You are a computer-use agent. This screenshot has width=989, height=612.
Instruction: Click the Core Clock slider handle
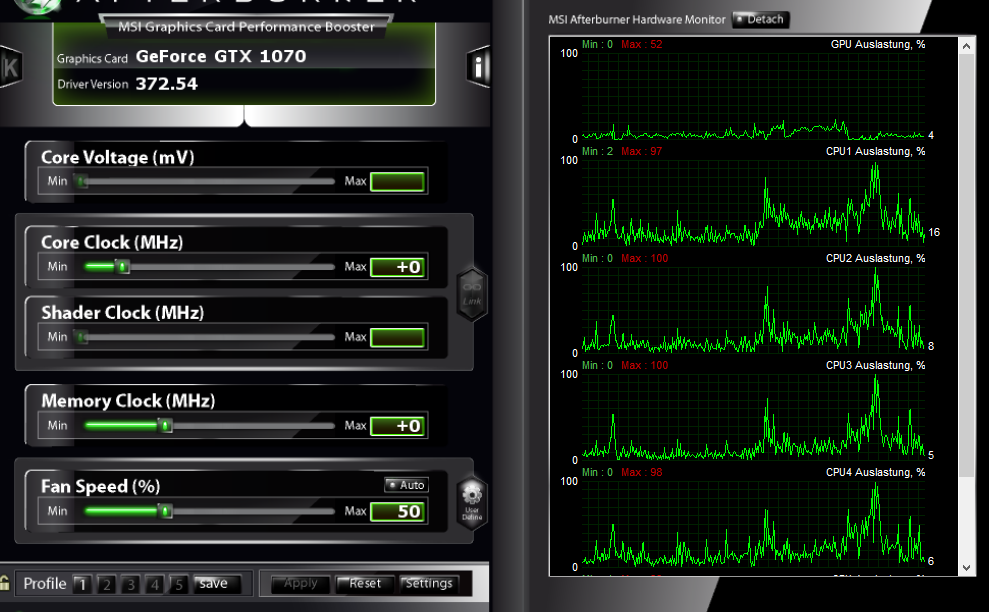click(123, 267)
